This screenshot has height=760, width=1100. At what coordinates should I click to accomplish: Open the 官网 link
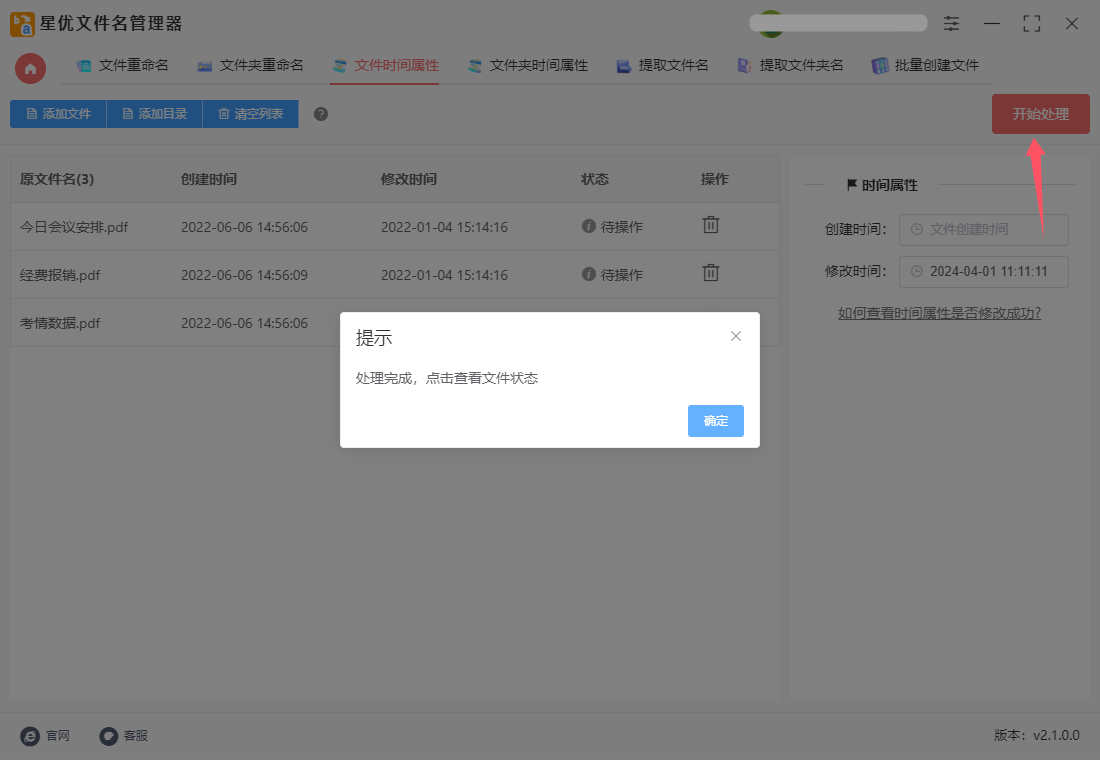(46, 735)
